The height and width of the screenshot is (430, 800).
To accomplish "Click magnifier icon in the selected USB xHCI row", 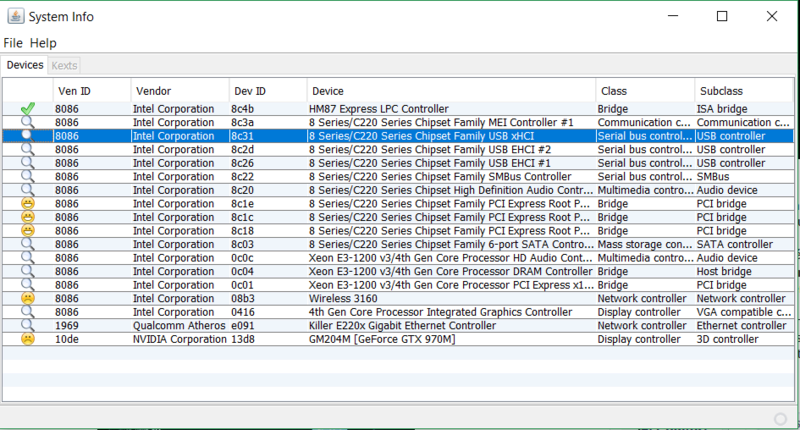I will (28, 136).
